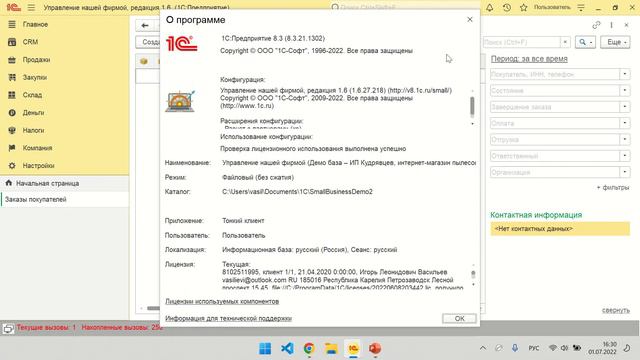Image resolution: width=640 pixels, height=360 pixels.
Task: Click Текущие вызовы: 1 status text
Action: pos(46,328)
